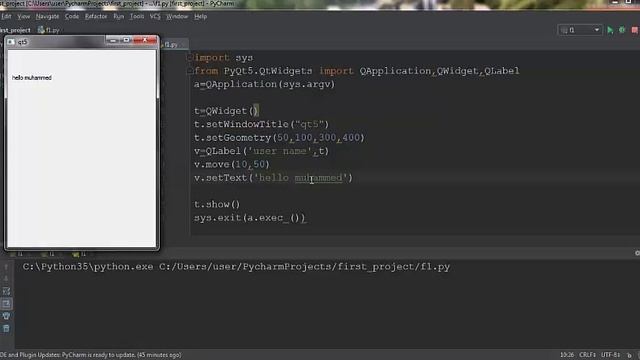Open the Help menu
The image size is (640, 360).
point(200,17)
